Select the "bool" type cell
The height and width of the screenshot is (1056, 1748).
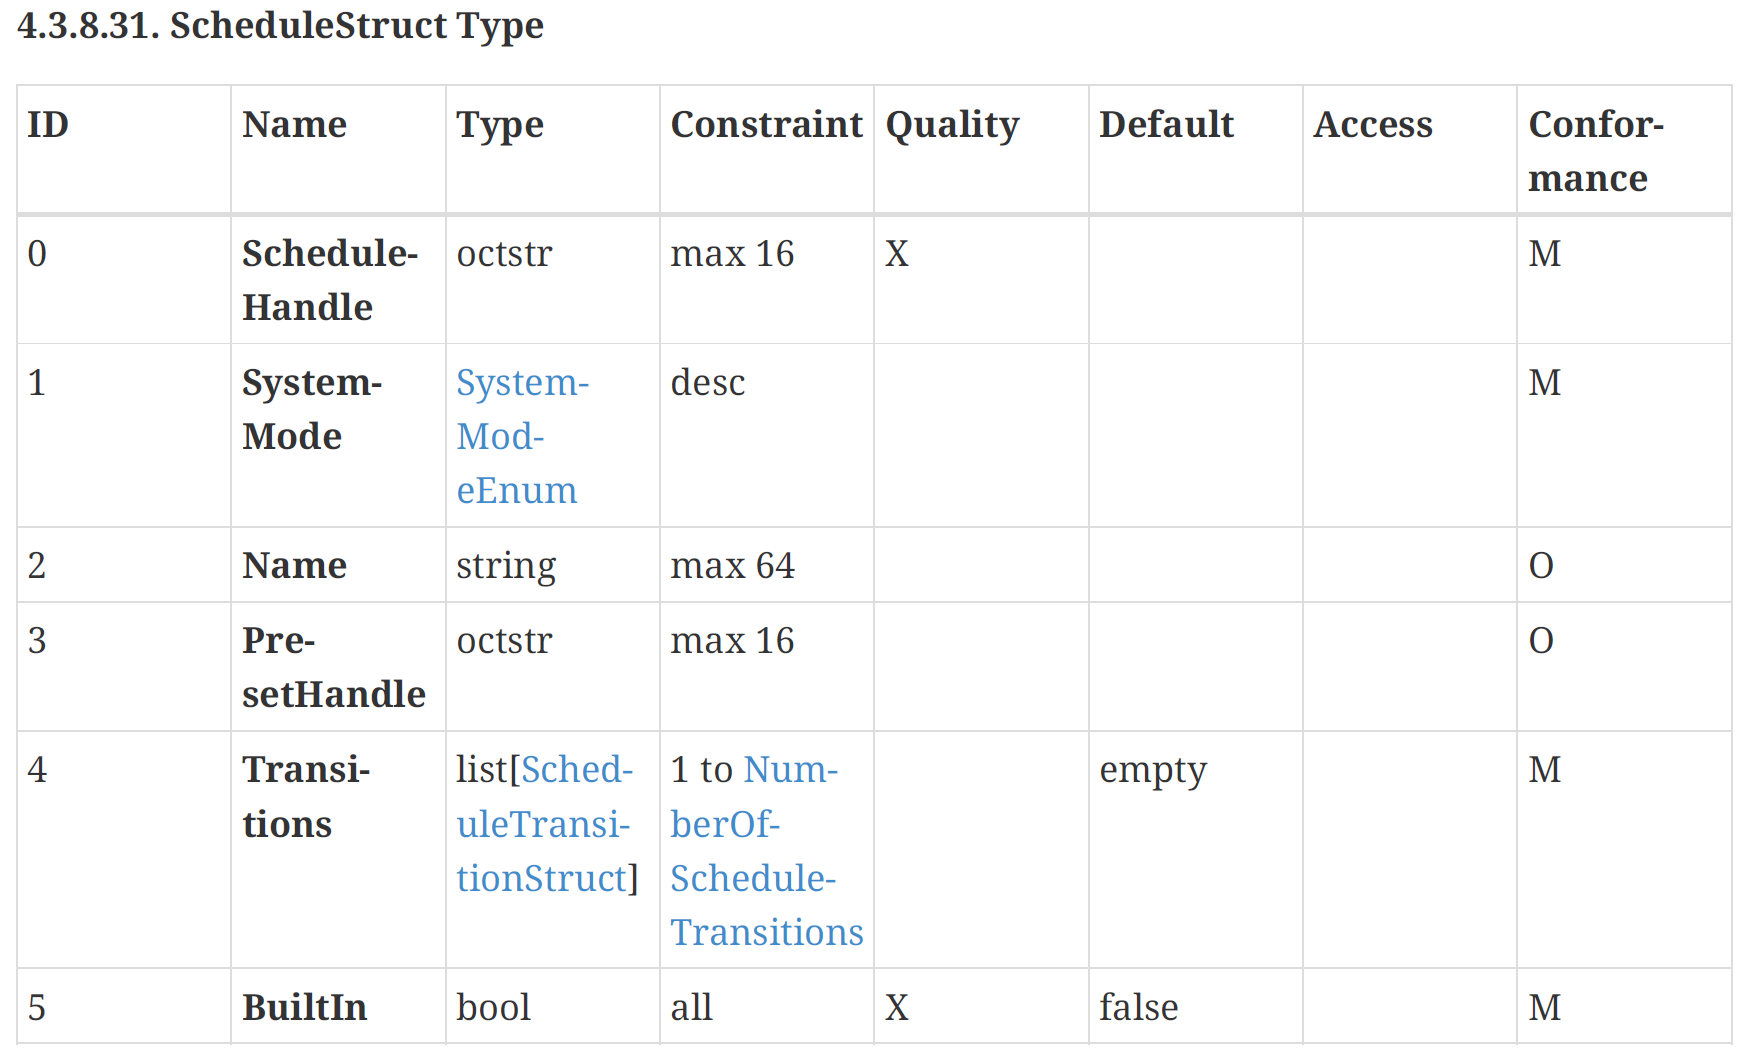pyautogui.click(x=493, y=1007)
